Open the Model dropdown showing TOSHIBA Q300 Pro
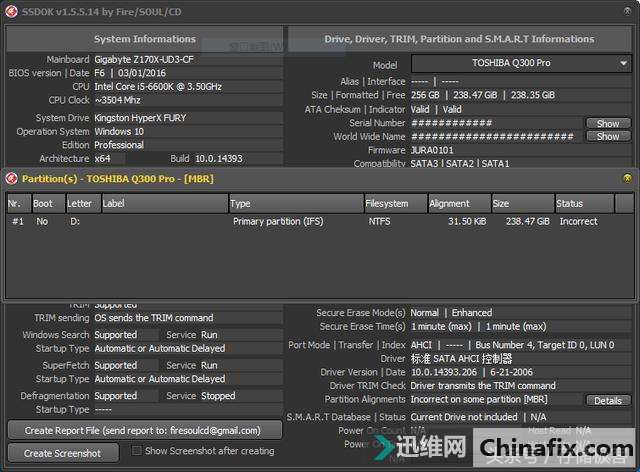 click(x=521, y=63)
